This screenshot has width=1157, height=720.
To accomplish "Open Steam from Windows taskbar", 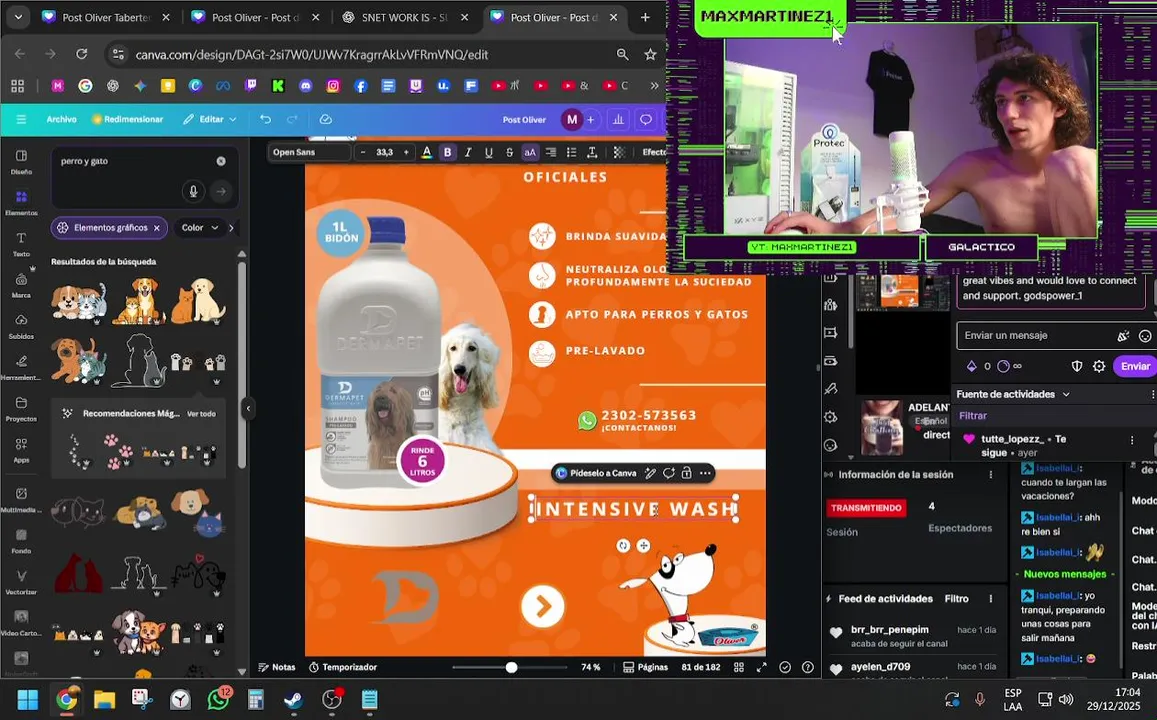I will click(x=294, y=699).
